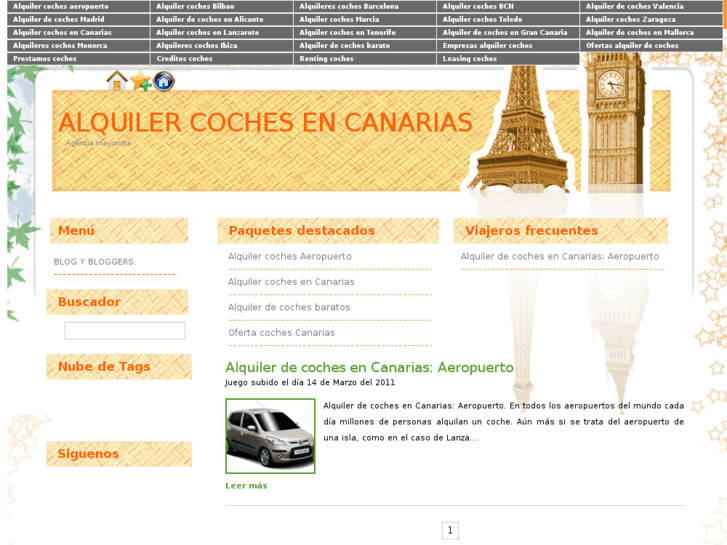727x545 pixels.
Task: Select Alquiler de coches en Gran Canaria
Action: coord(505,32)
